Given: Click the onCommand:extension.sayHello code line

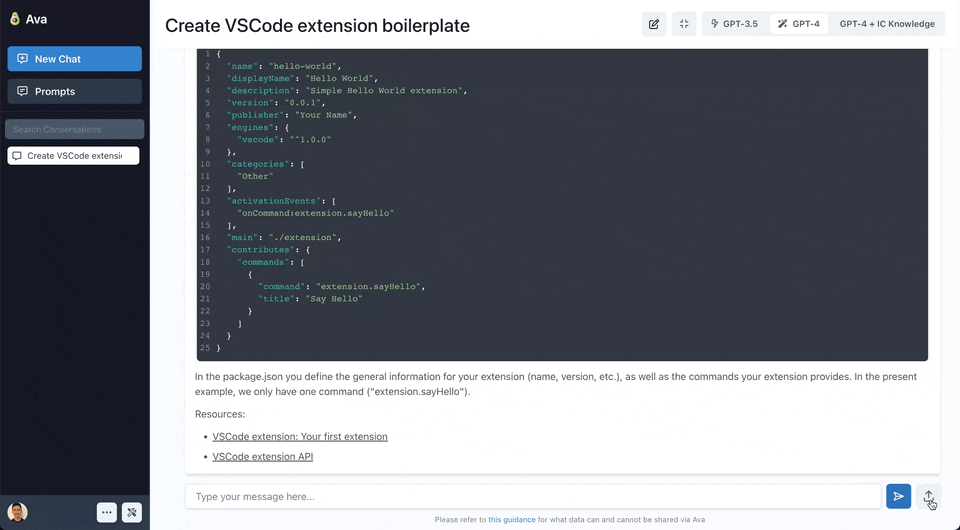Looking at the screenshot, I should pyautogui.click(x=315, y=213).
